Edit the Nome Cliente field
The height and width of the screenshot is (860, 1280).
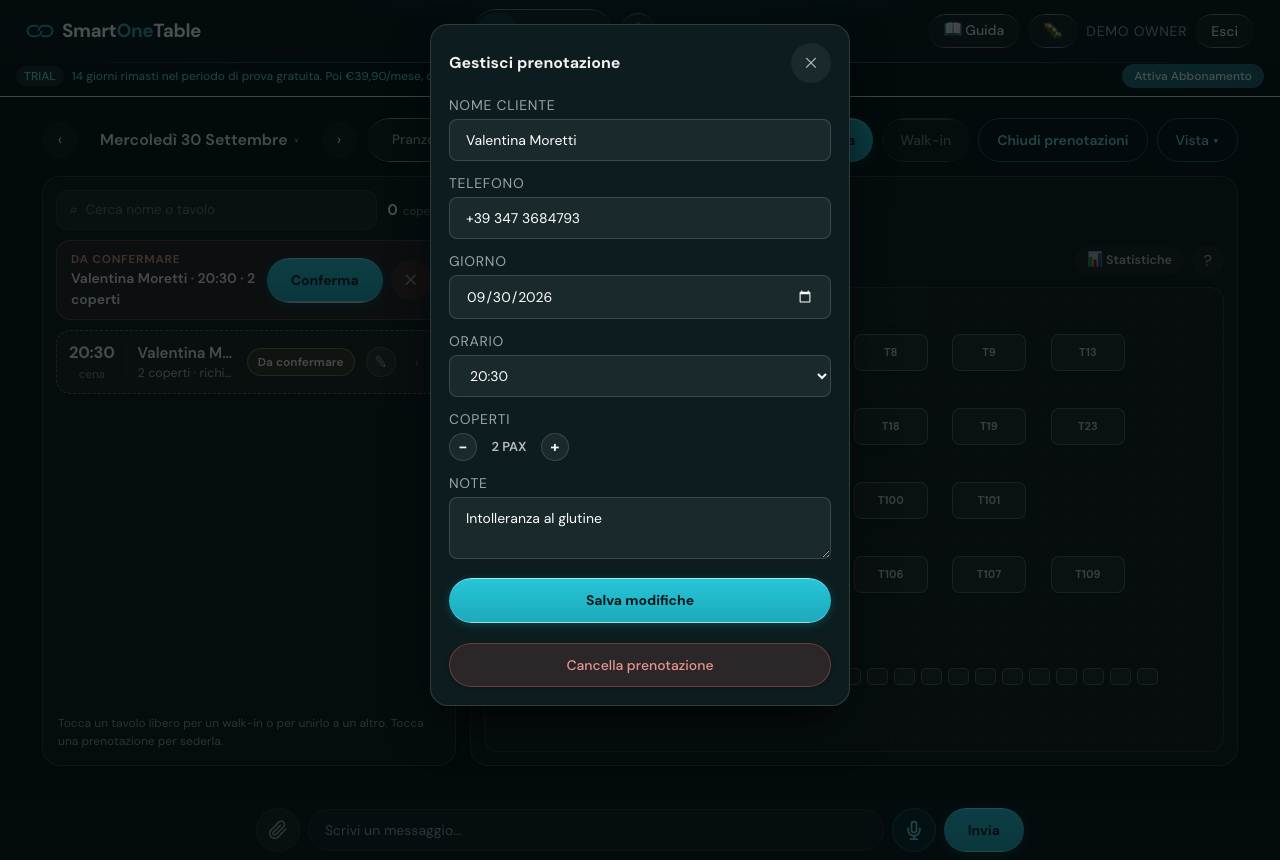coord(640,140)
